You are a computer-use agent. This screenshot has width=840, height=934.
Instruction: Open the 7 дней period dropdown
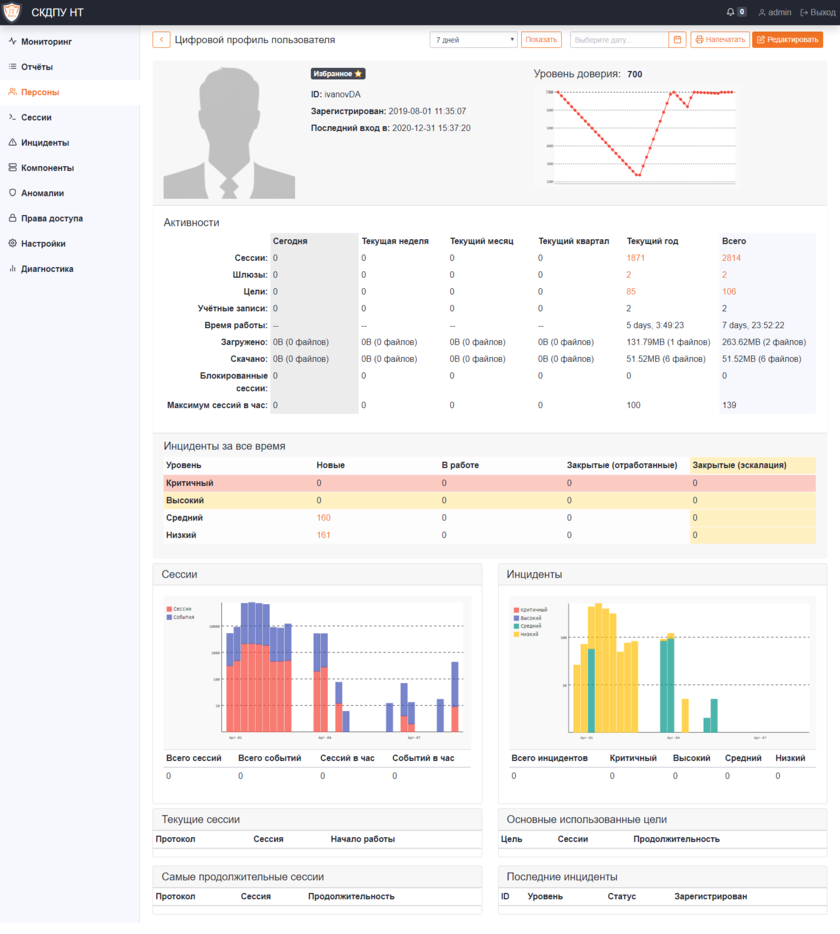click(x=473, y=40)
